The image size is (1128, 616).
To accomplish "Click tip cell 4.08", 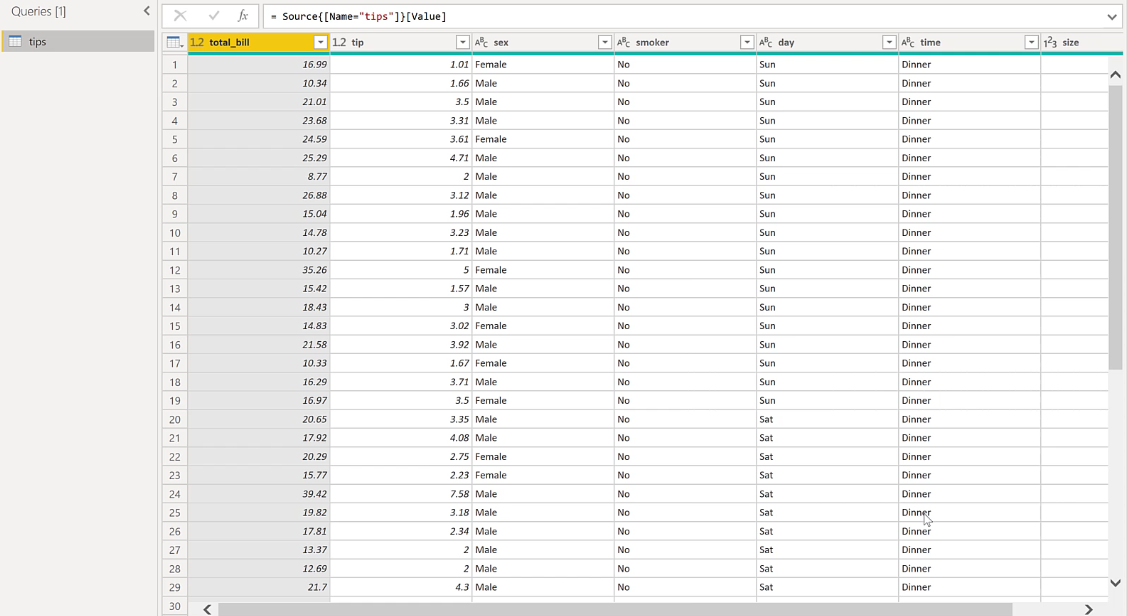I will pos(401,438).
